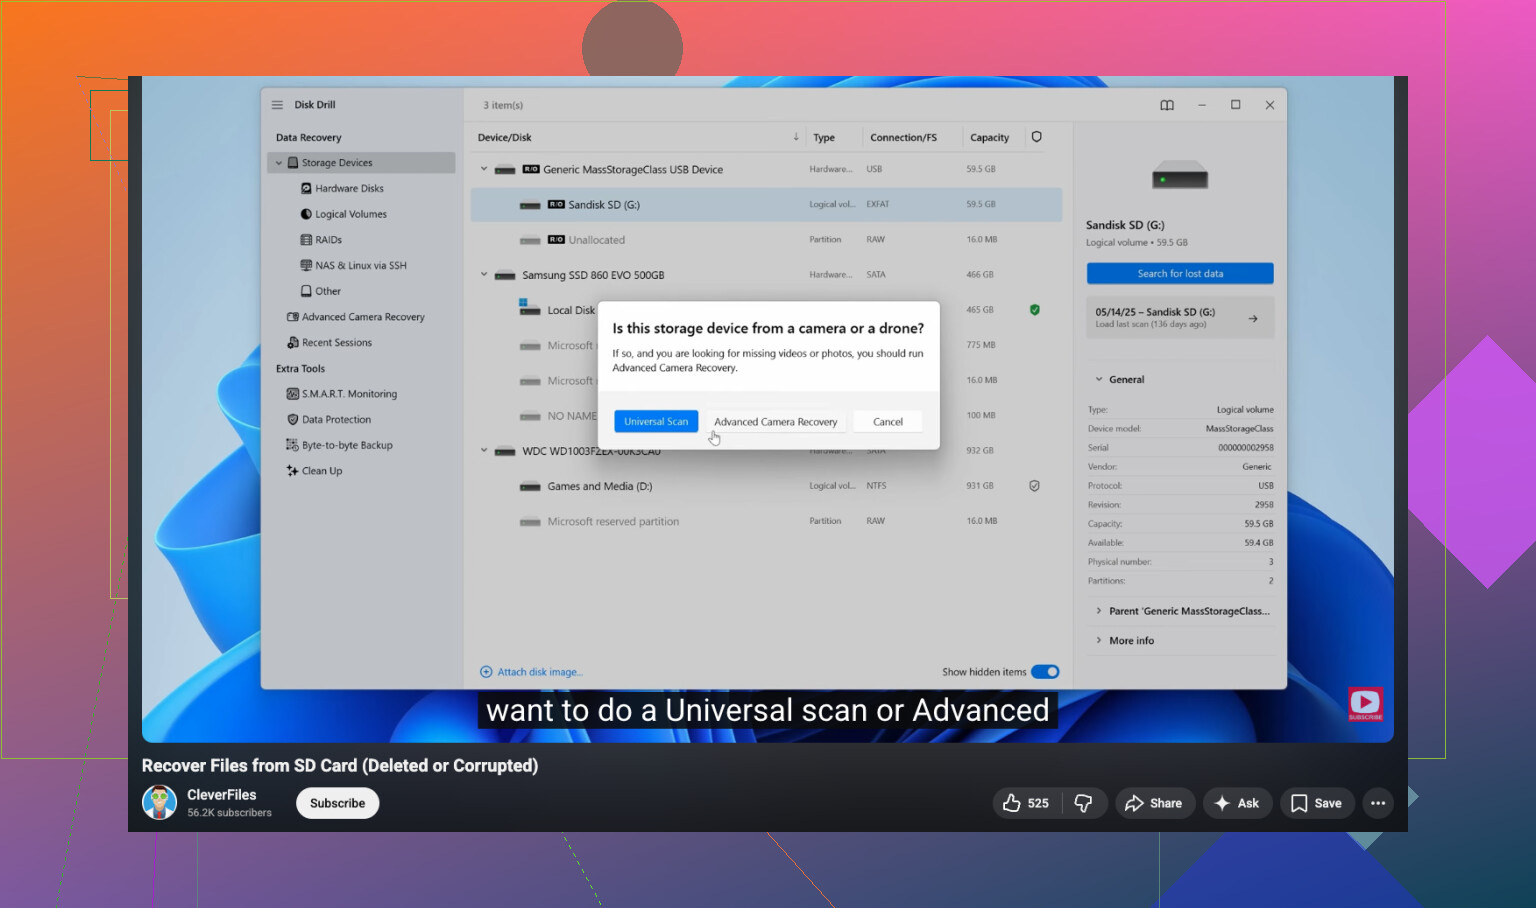Expand the More info section
The image size is (1536, 908).
[x=1099, y=641]
